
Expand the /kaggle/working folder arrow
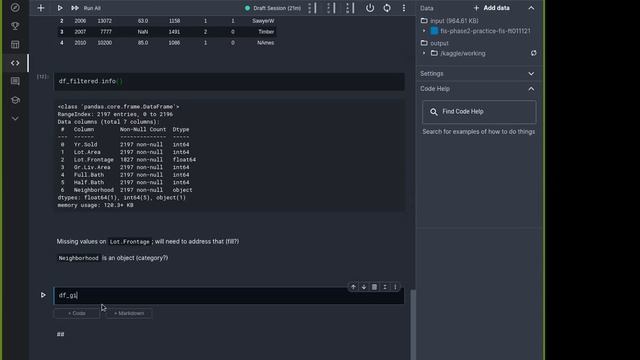click(x=424, y=53)
